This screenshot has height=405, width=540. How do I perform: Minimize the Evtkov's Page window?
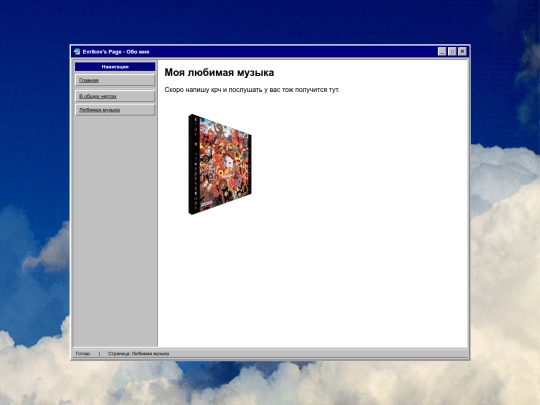pos(442,52)
